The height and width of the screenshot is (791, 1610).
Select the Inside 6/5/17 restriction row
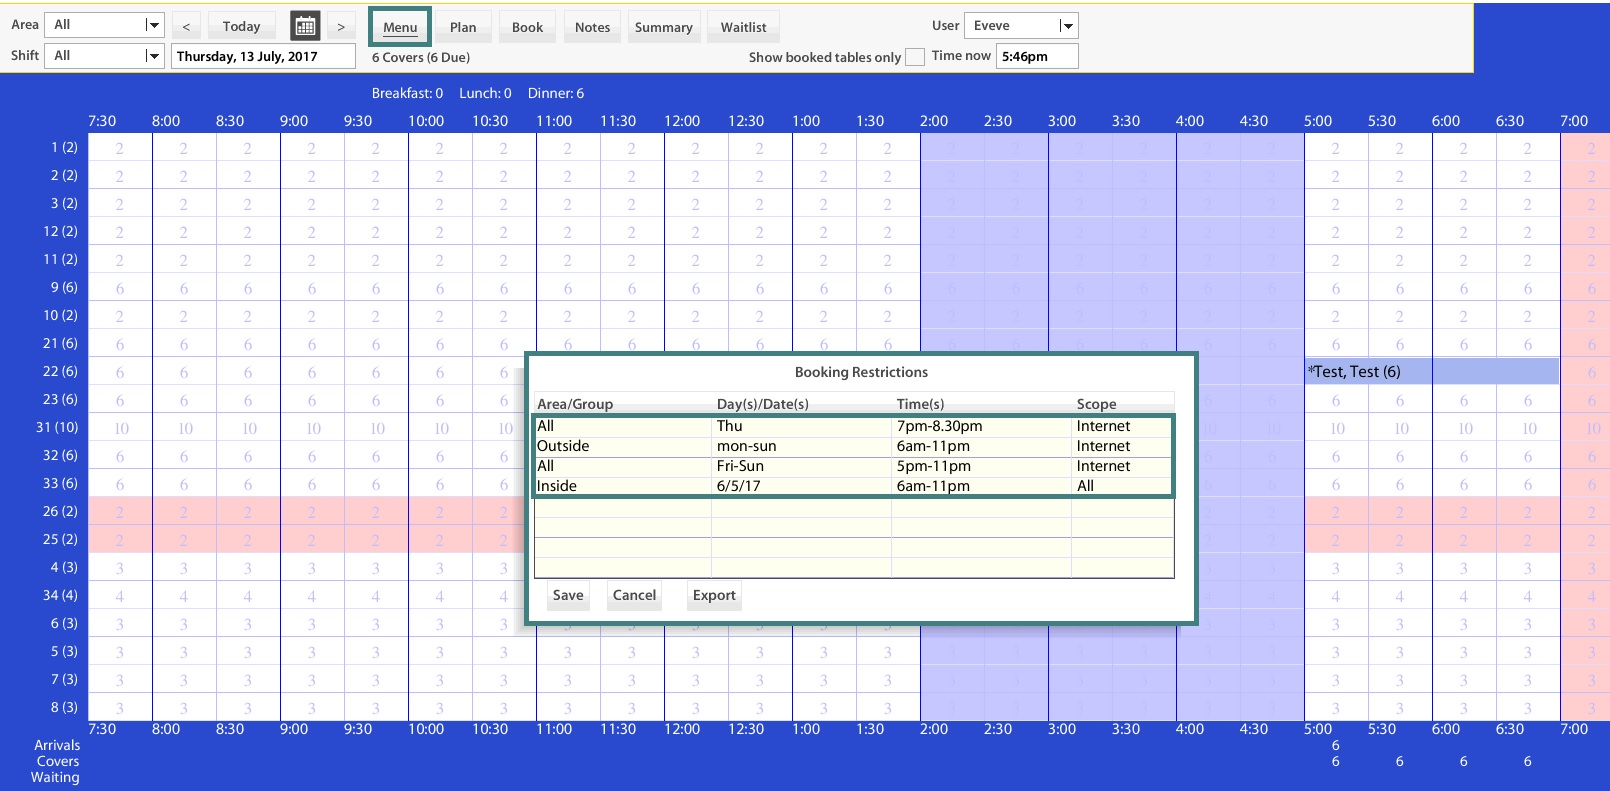point(854,486)
